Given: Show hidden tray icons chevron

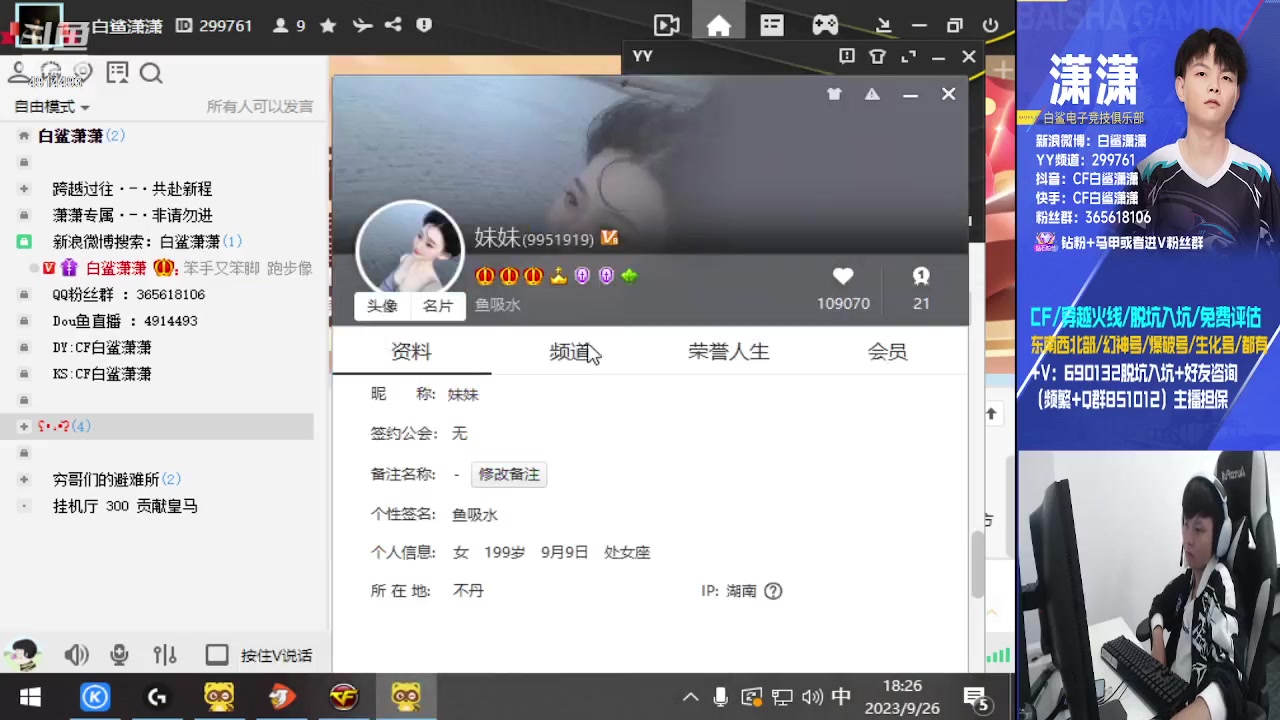Looking at the screenshot, I should click(x=690, y=697).
